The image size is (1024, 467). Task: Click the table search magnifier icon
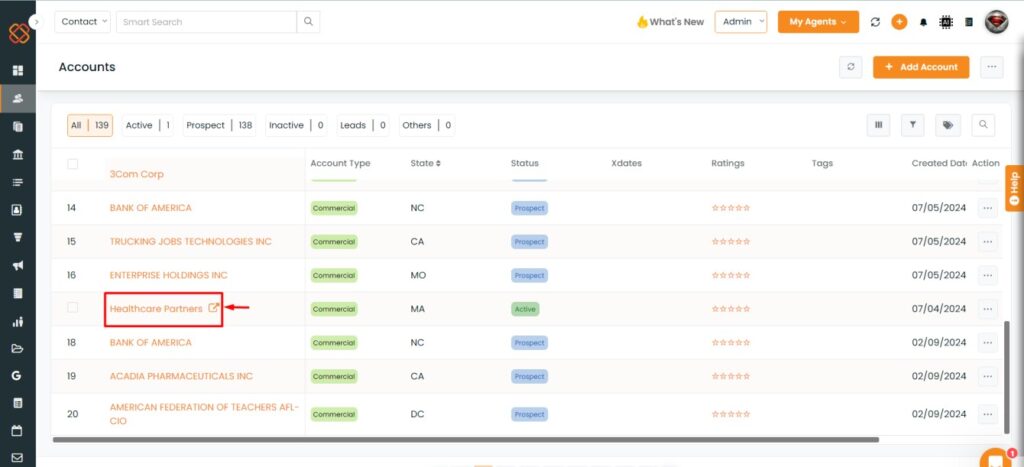coord(983,125)
